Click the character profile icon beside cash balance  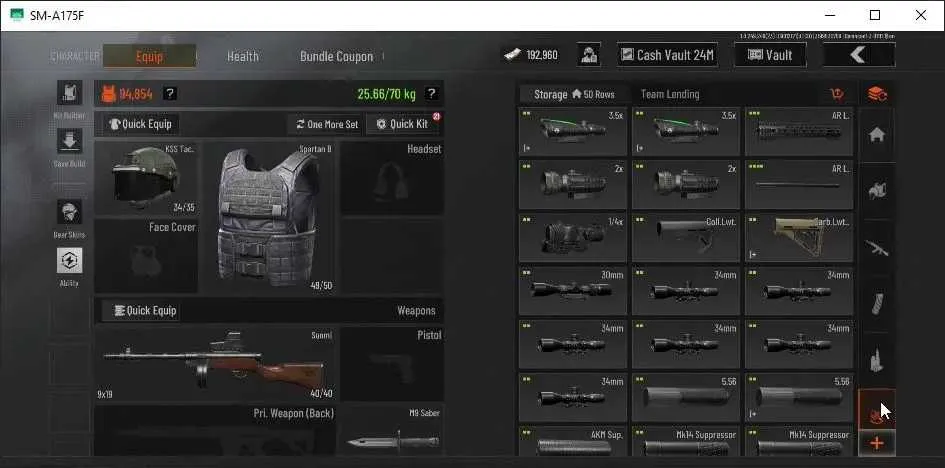(x=588, y=55)
